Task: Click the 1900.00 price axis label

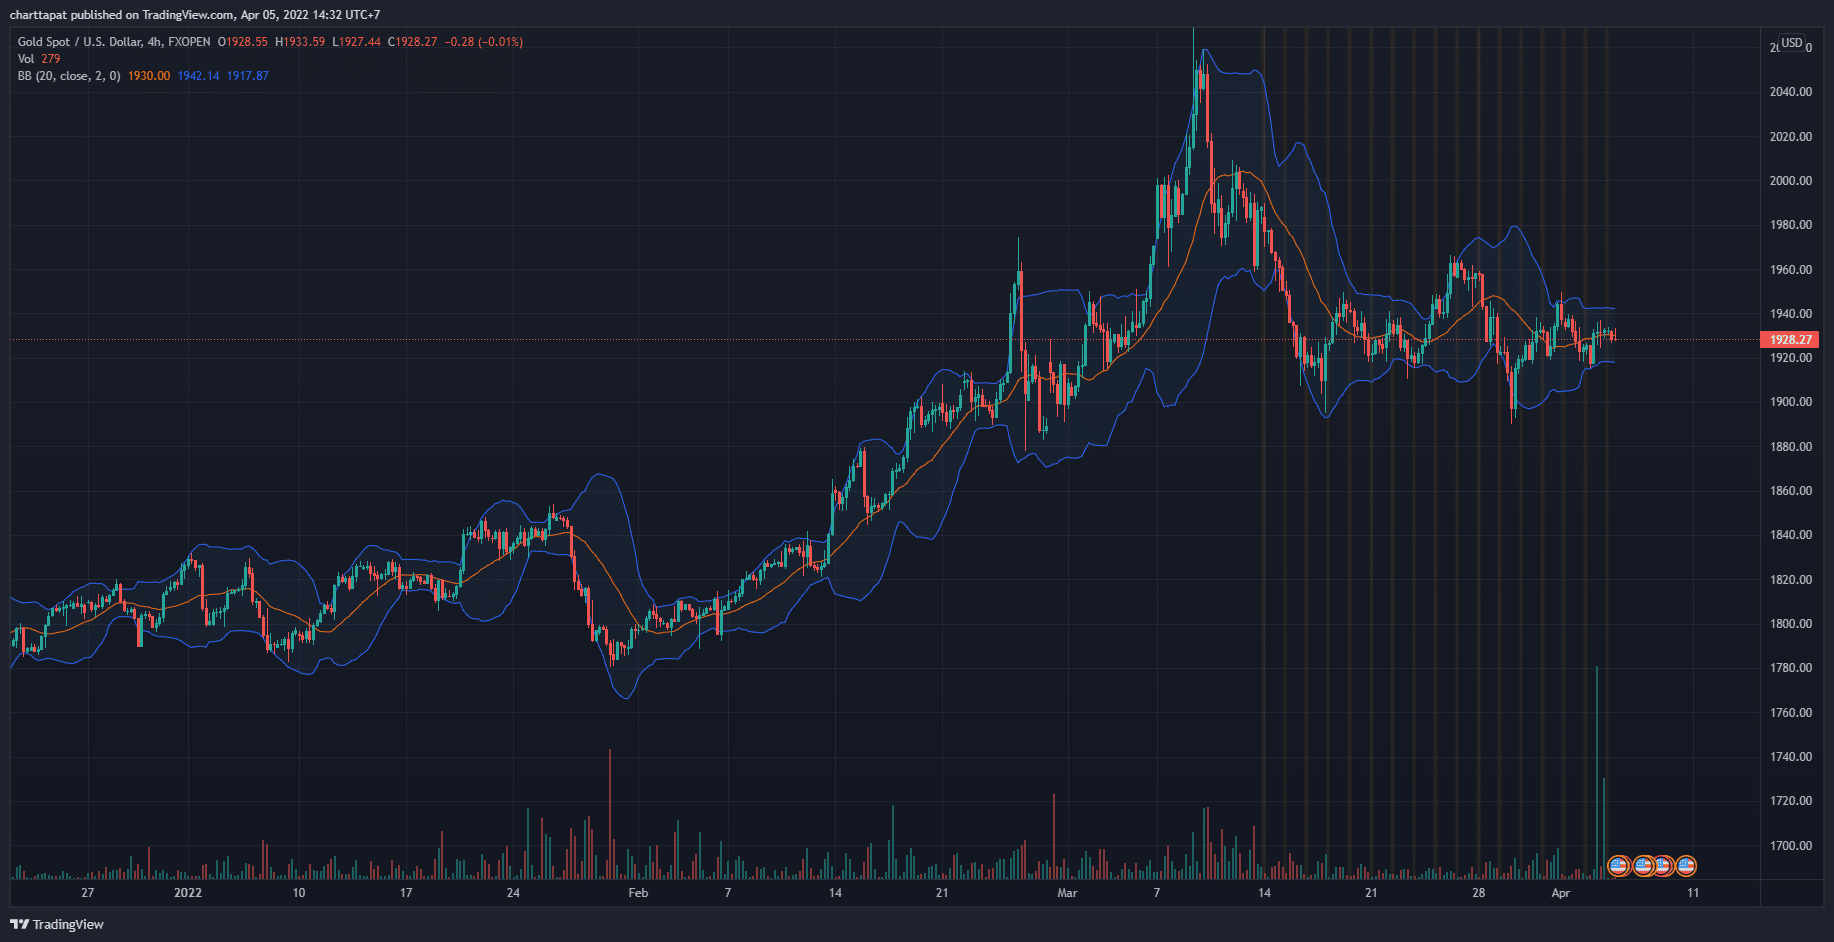Action: pyautogui.click(x=1791, y=402)
